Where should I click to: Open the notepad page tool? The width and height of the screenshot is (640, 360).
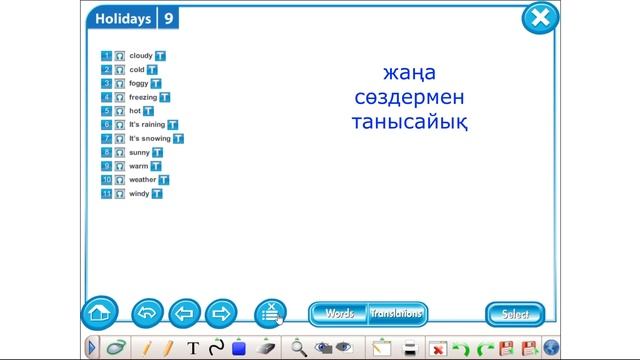[x=381, y=348]
